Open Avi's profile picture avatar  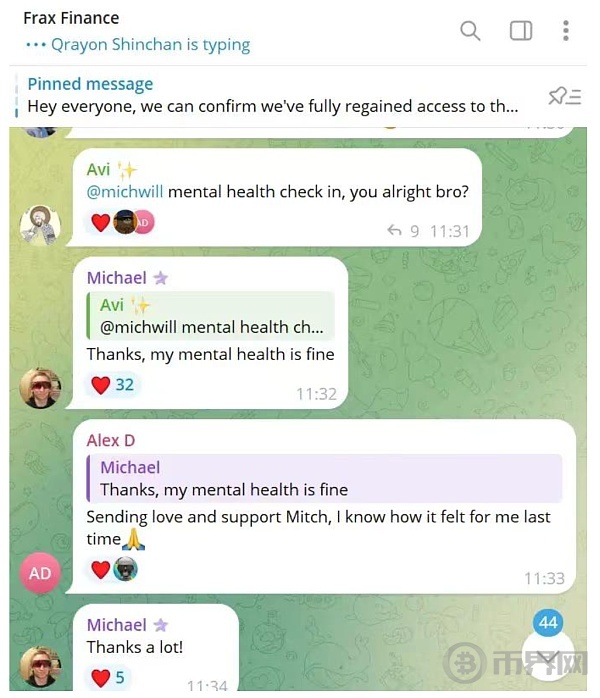[40, 225]
